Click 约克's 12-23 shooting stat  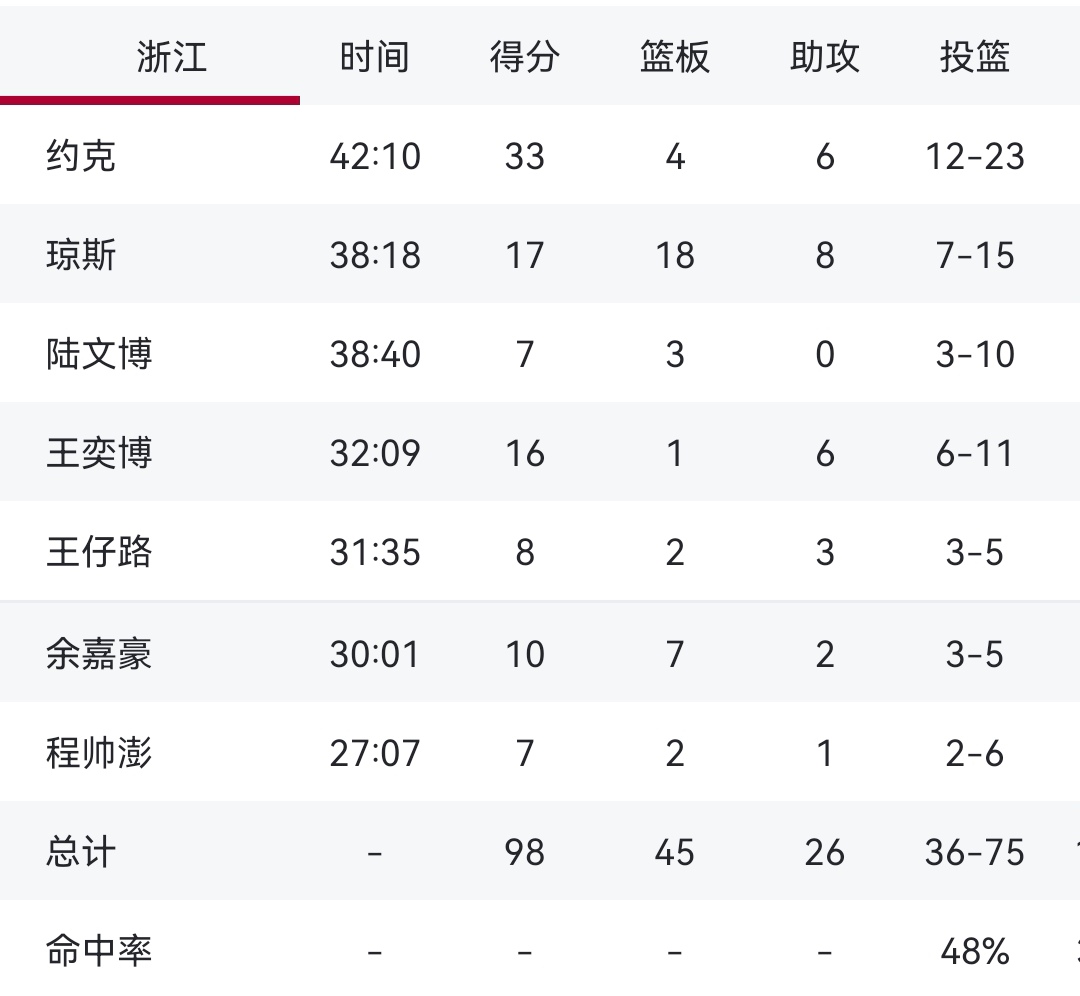click(973, 155)
